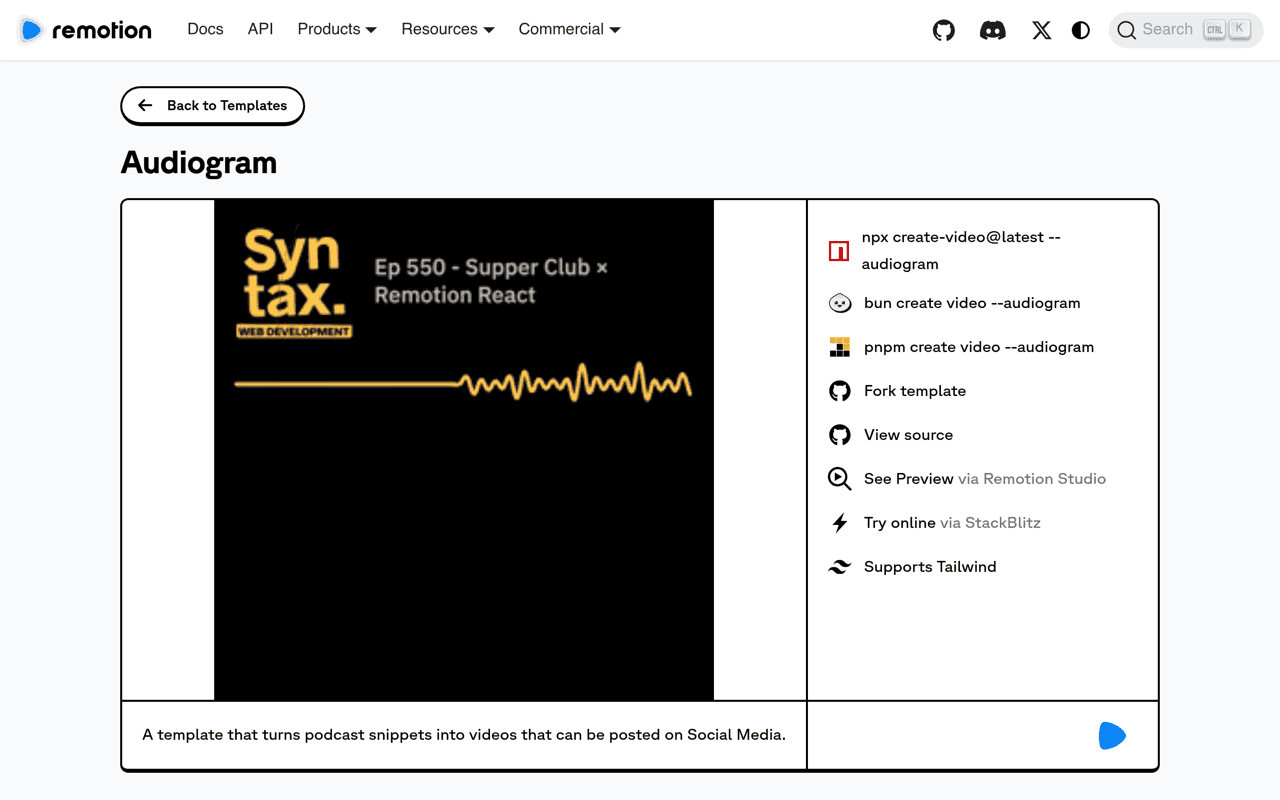
Task: Open the X (Twitter) icon in the navbar
Action: pyautogui.click(x=1042, y=30)
